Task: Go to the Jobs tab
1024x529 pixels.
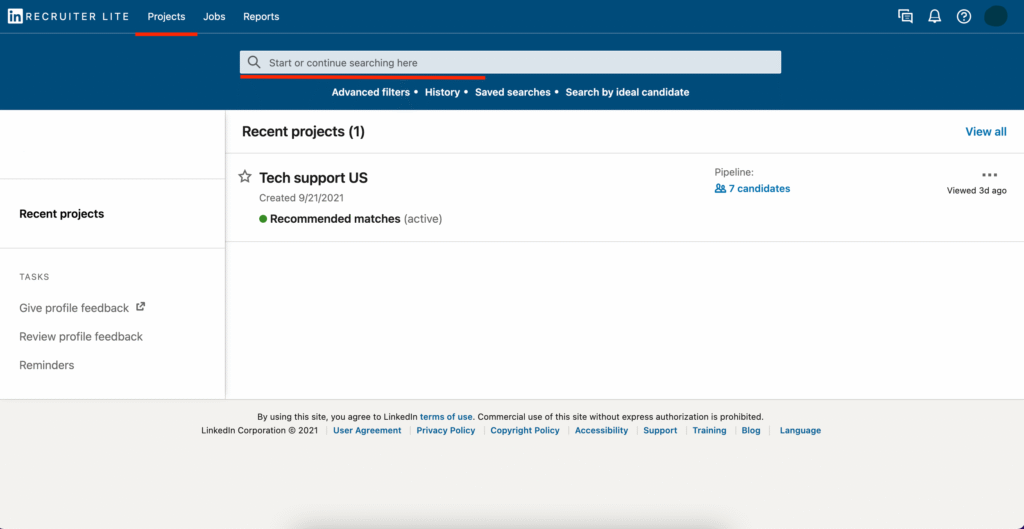Action: click(214, 17)
